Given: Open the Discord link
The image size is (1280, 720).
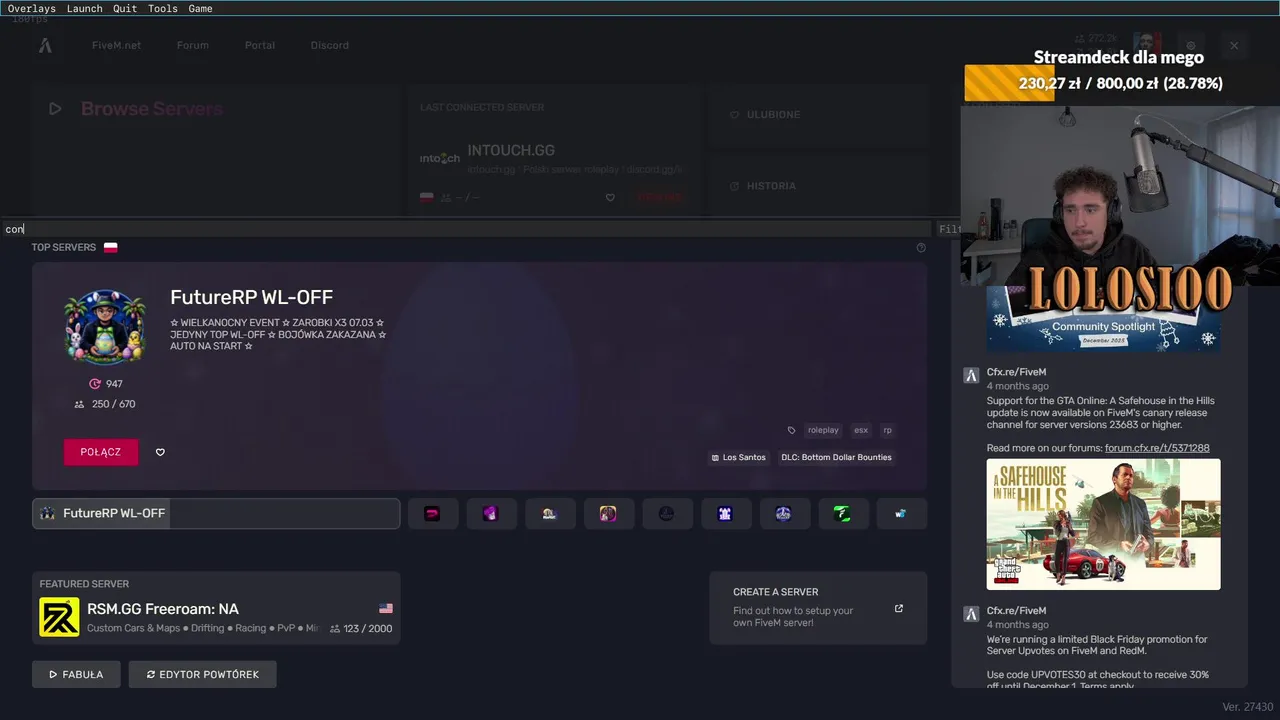Looking at the screenshot, I should [x=329, y=45].
